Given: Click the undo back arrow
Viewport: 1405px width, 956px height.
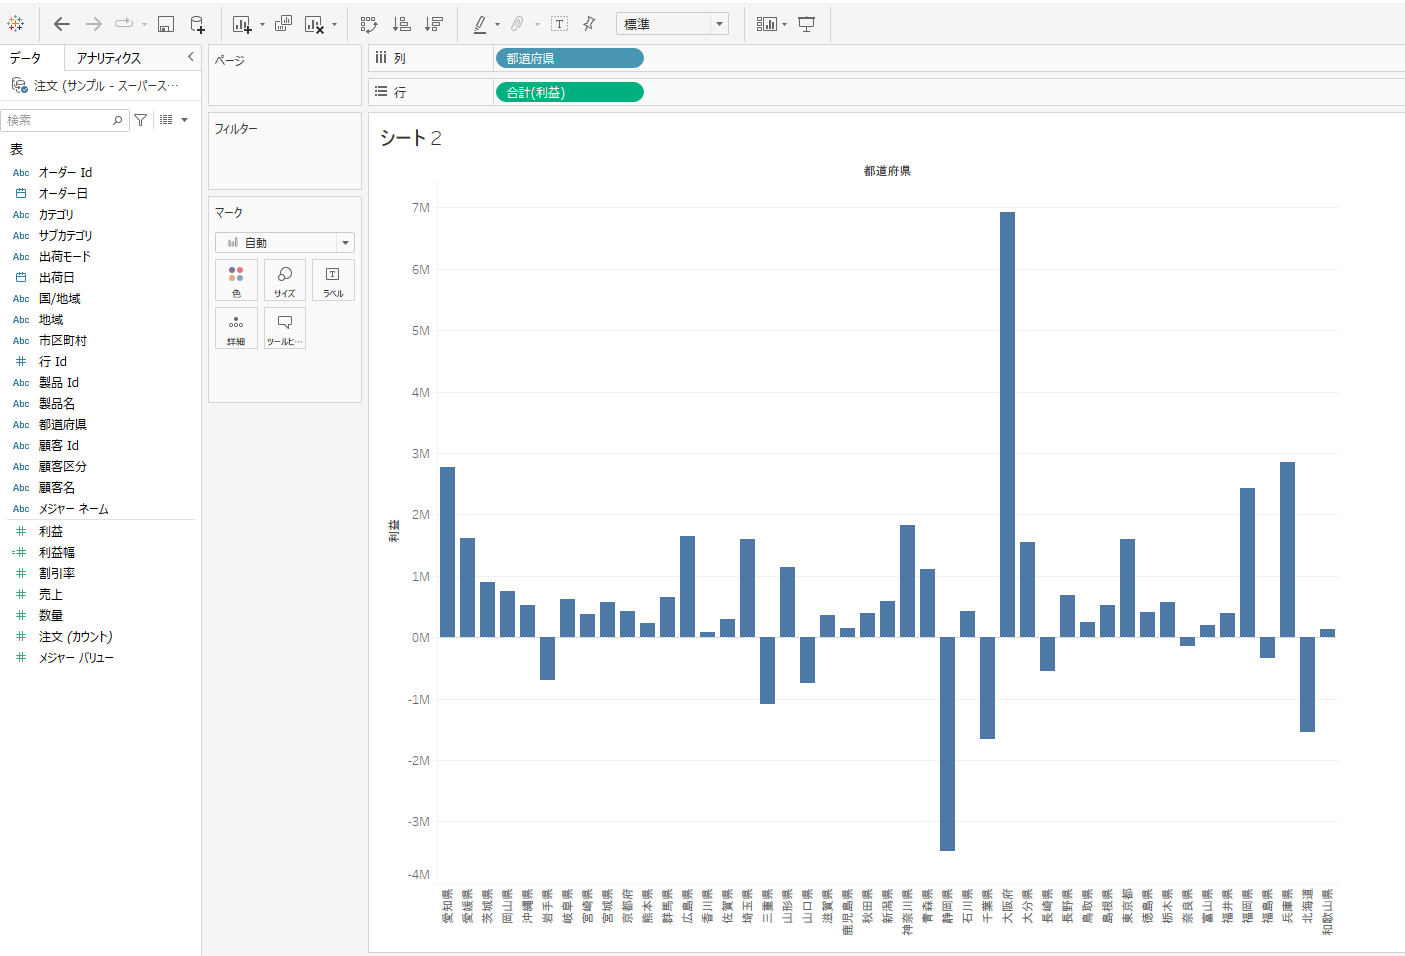Looking at the screenshot, I should pyautogui.click(x=62, y=24).
